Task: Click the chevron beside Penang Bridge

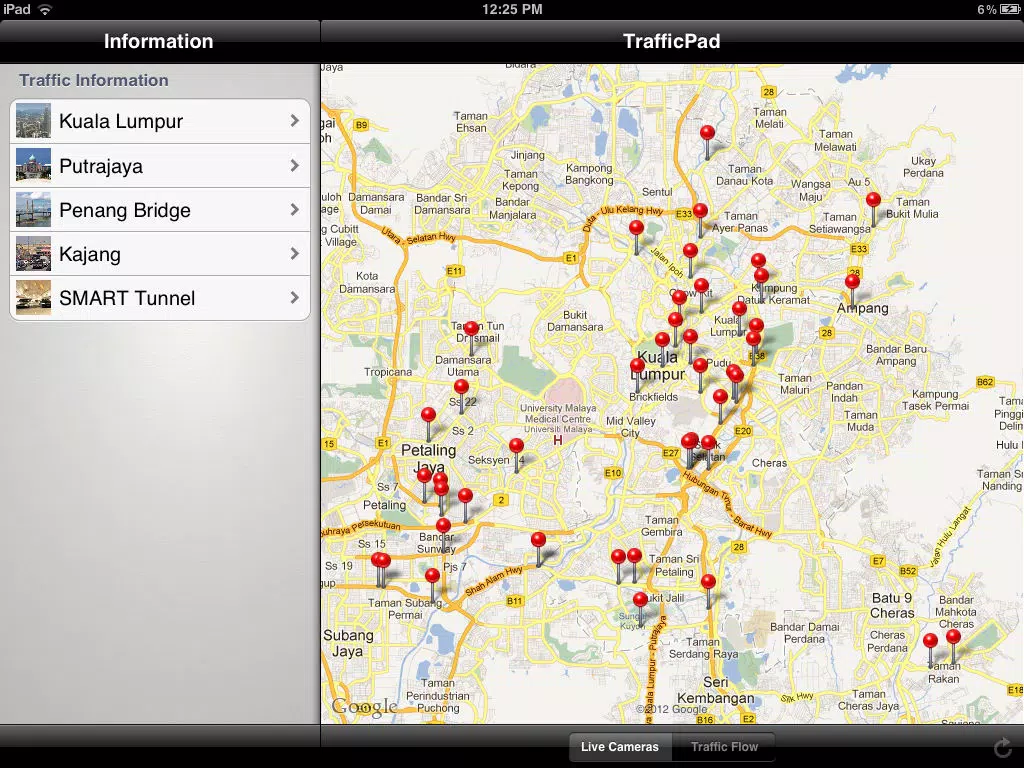Action: click(x=295, y=210)
